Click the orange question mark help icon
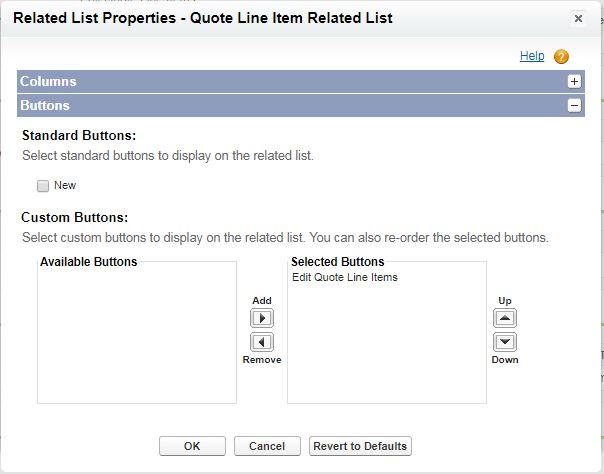The image size is (604, 474). pos(561,57)
